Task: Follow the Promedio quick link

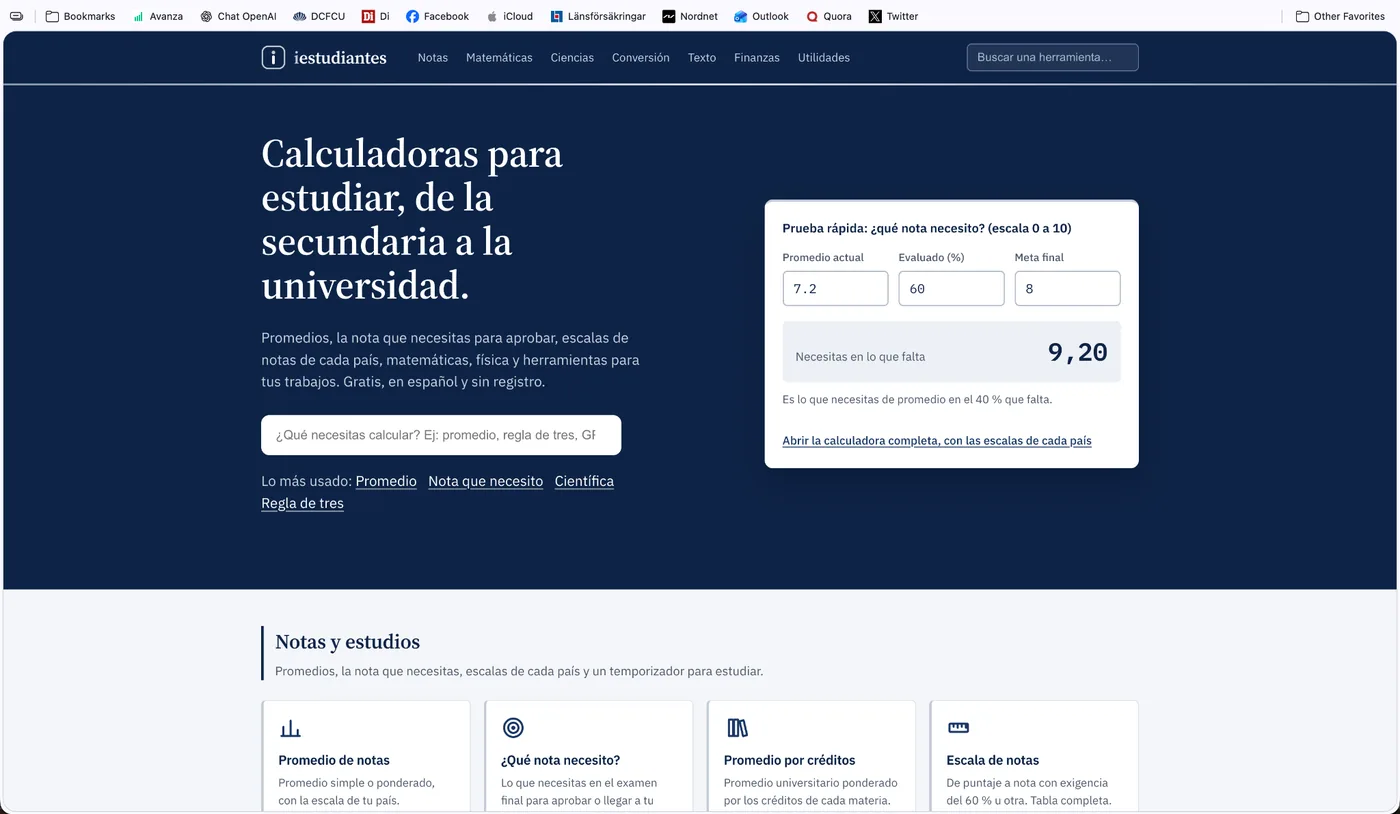Action: [386, 481]
